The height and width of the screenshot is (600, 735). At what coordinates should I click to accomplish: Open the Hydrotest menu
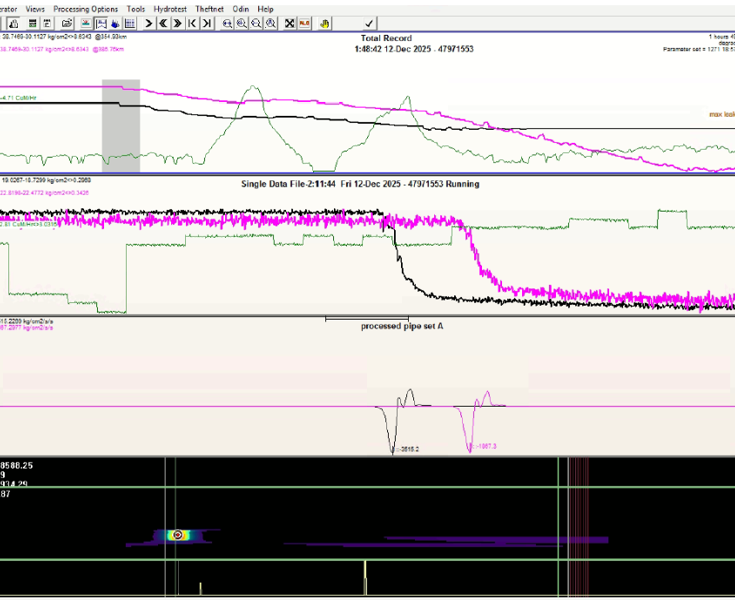[x=170, y=9]
